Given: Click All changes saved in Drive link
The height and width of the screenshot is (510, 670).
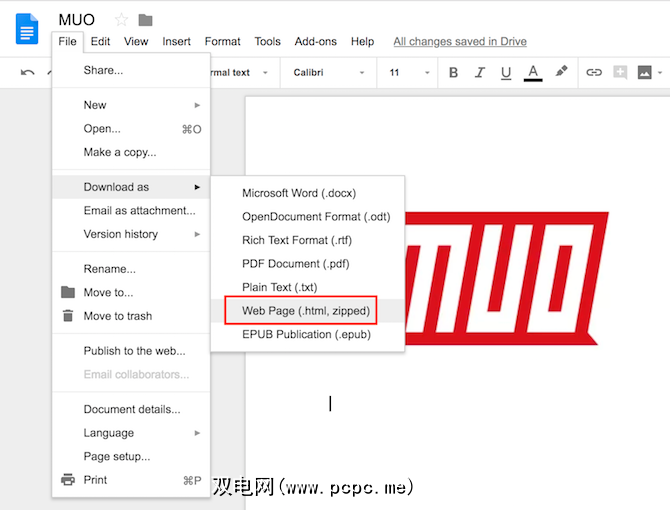Looking at the screenshot, I should 460,41.
